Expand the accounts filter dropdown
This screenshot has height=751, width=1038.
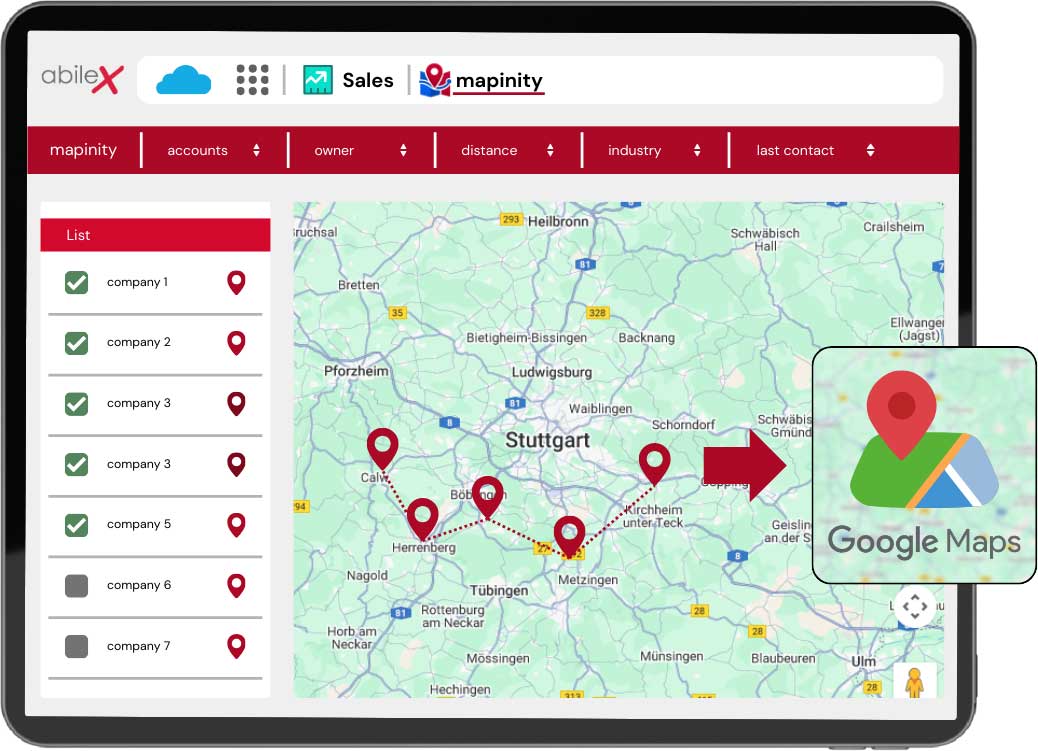coord(213,151)
